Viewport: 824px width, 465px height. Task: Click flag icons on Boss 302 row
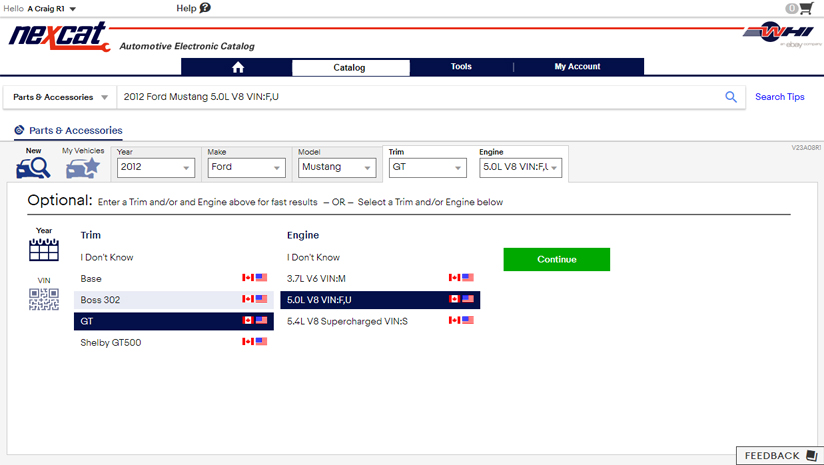tap(254, 299)
